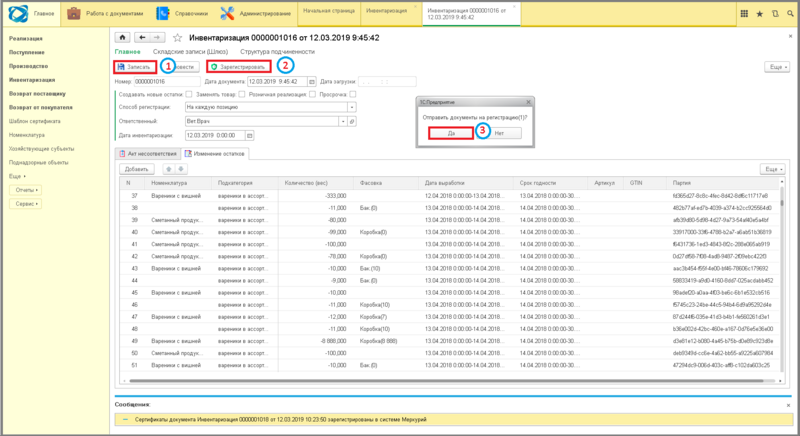Open favorites star in top-right toolbar

point(760,14)
